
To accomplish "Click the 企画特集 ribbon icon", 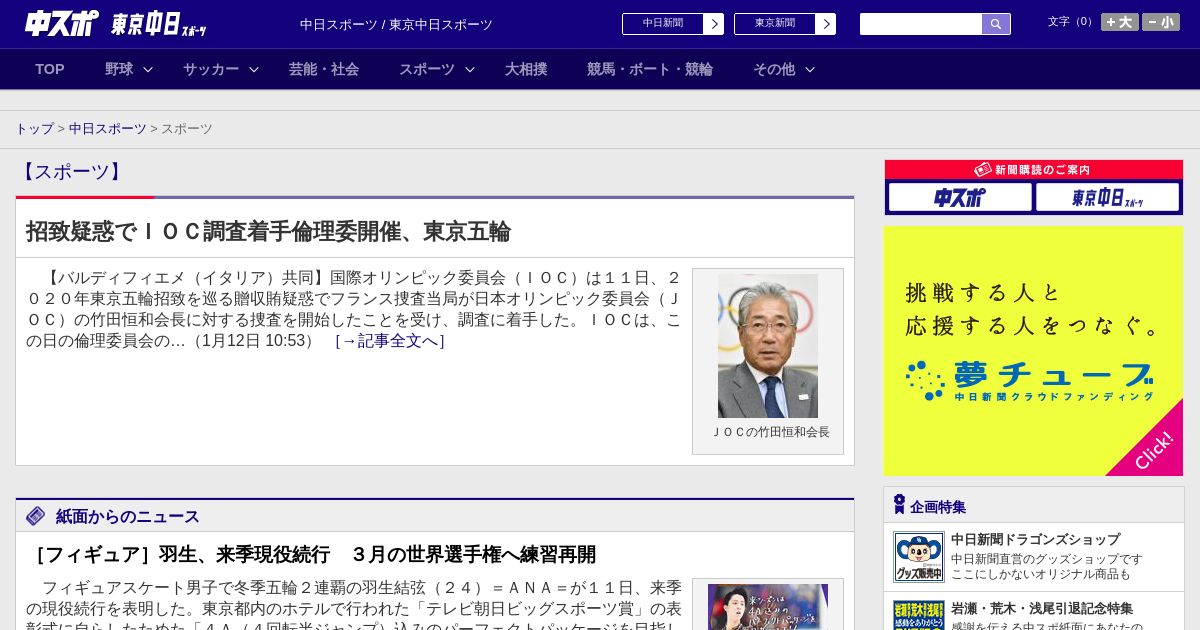I will [x=899, y=504].
